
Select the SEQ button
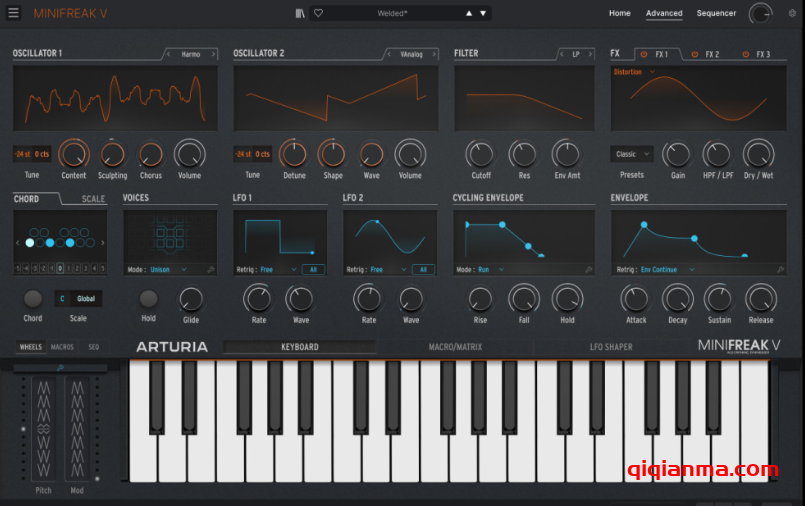coord(93,347)
